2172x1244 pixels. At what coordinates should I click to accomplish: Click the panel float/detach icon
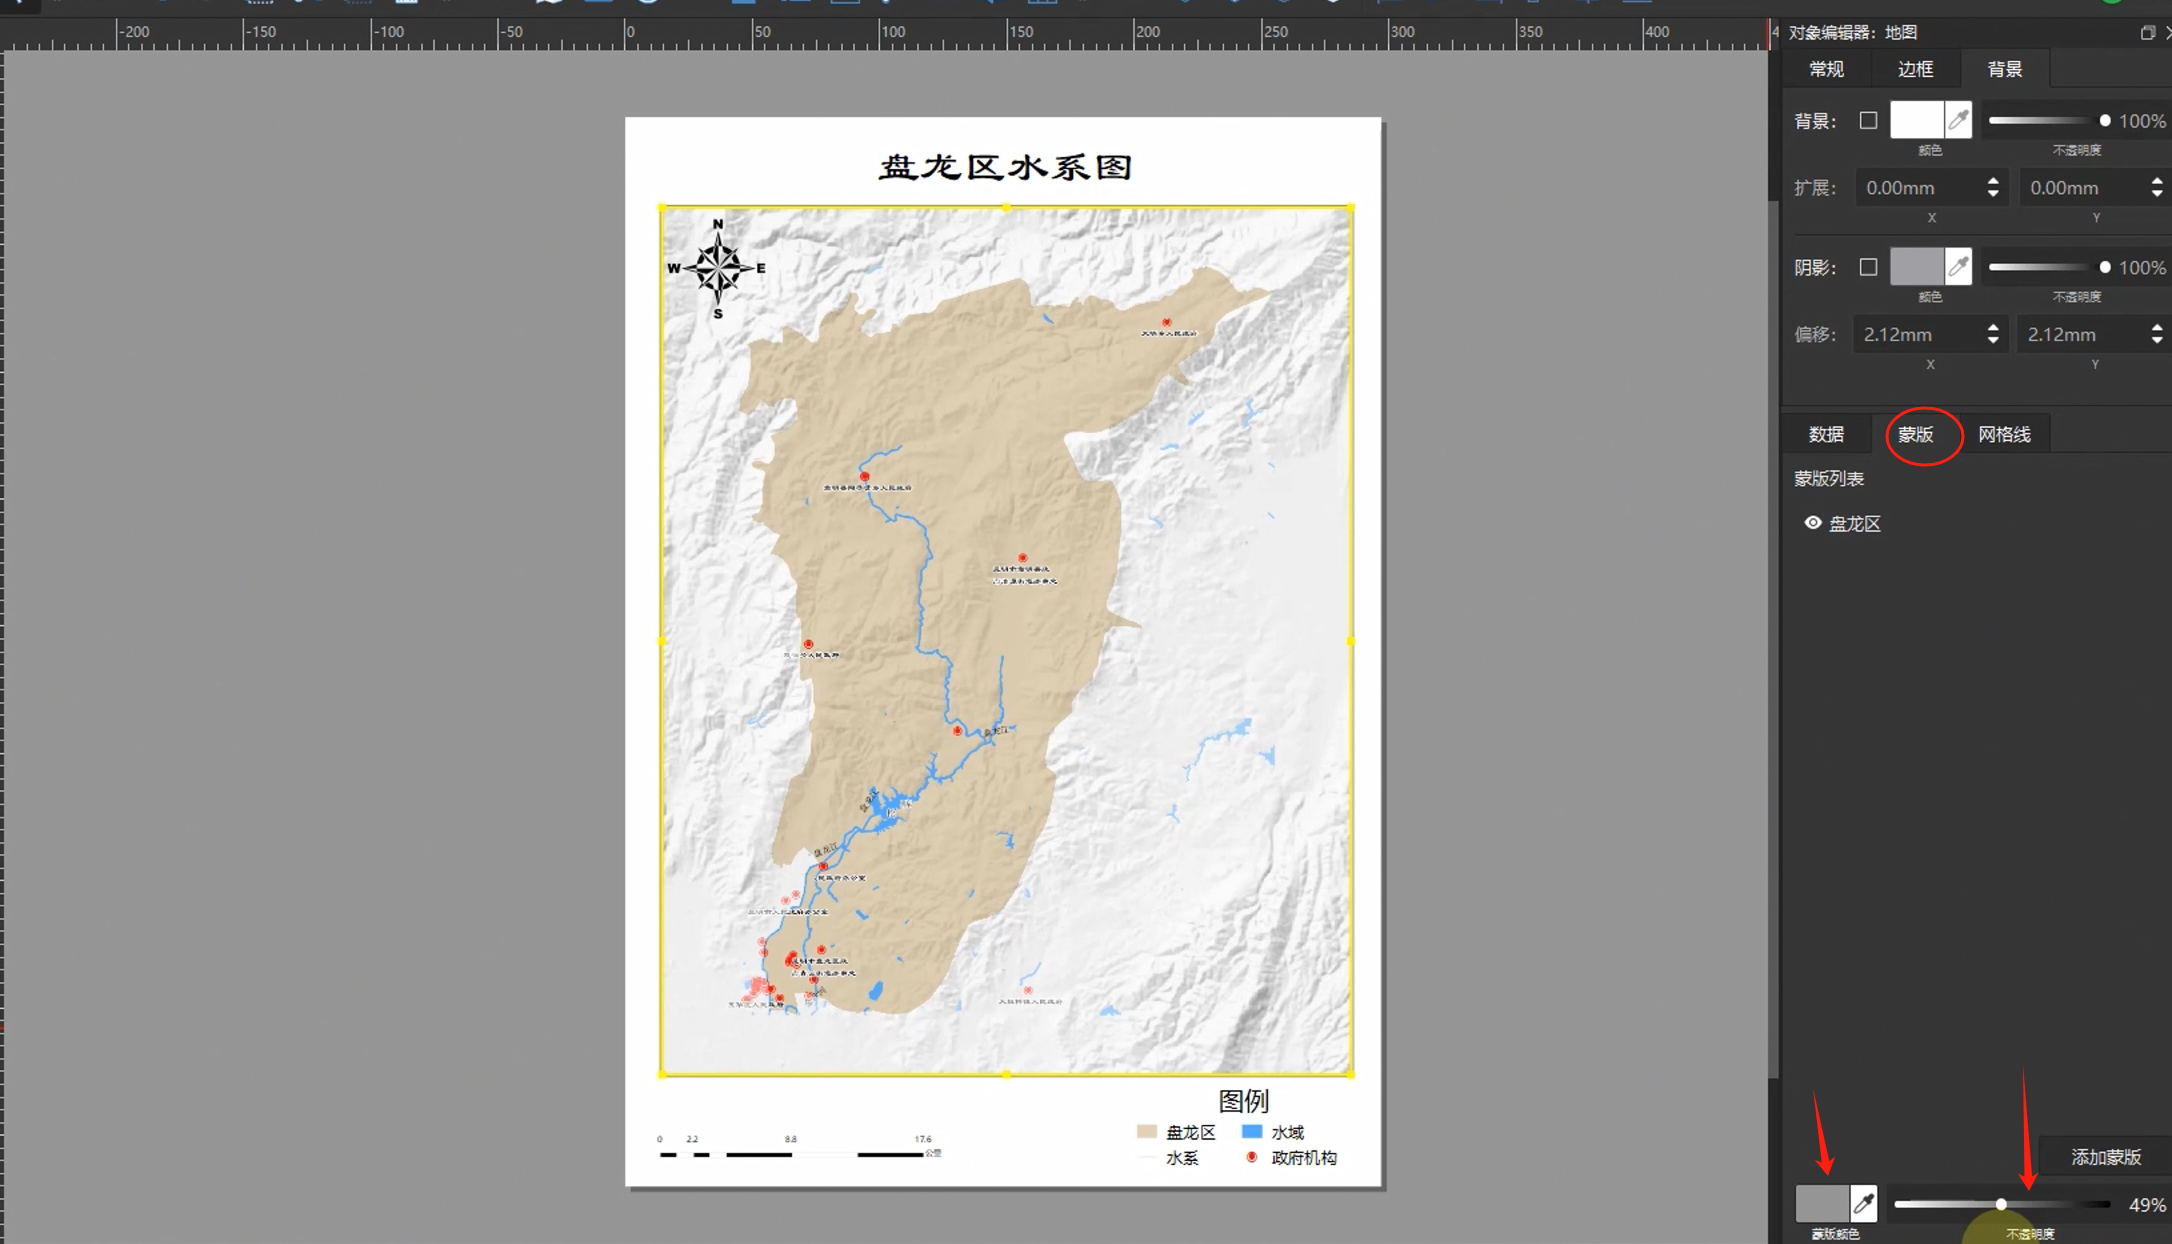[x=2146, y=33]
